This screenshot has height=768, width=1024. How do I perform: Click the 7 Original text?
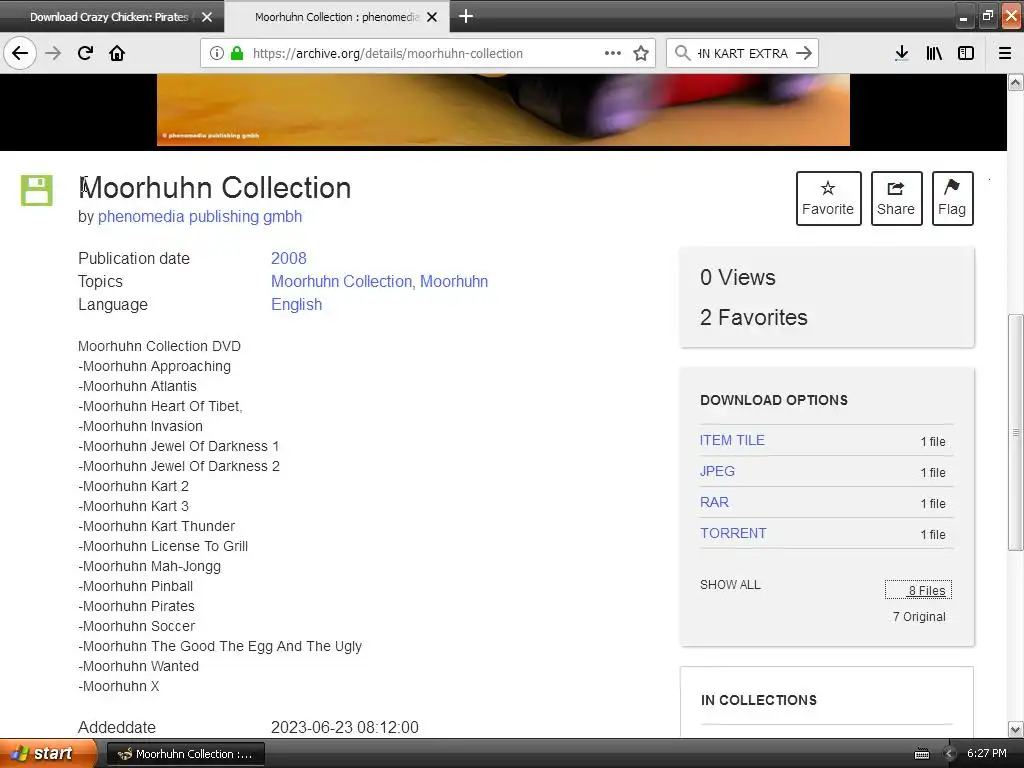919,616
